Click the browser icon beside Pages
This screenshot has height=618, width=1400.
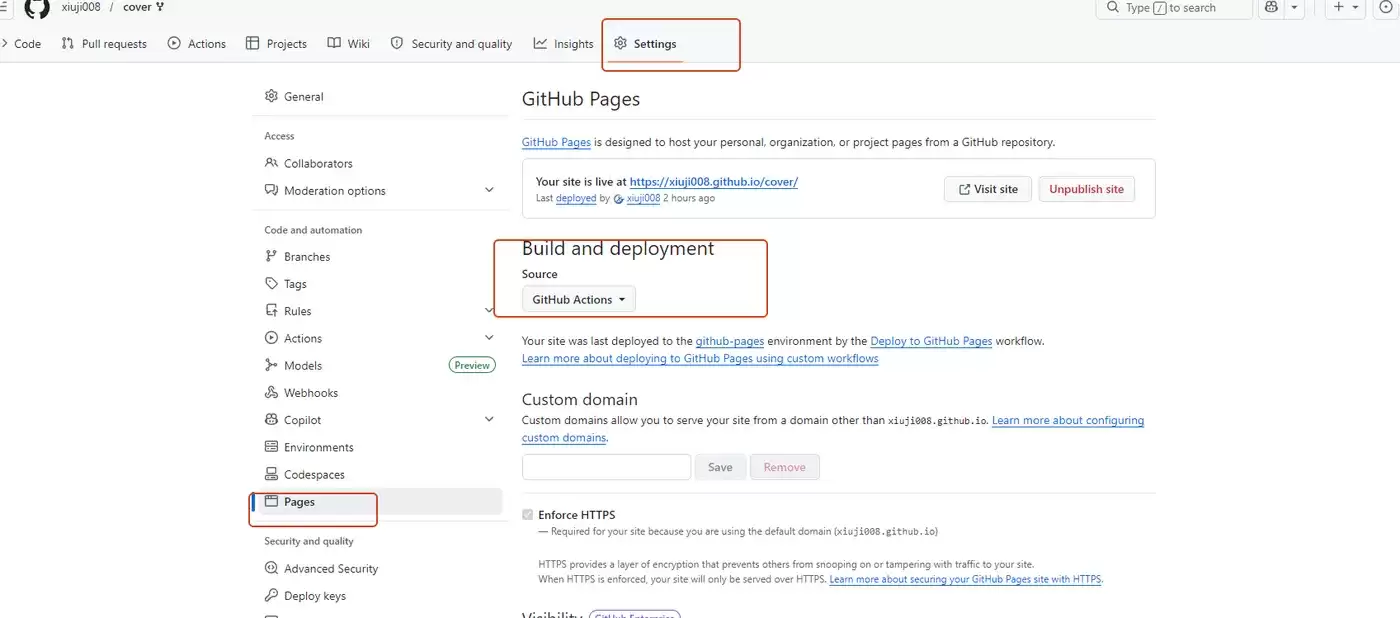click(x=271, y=501)
